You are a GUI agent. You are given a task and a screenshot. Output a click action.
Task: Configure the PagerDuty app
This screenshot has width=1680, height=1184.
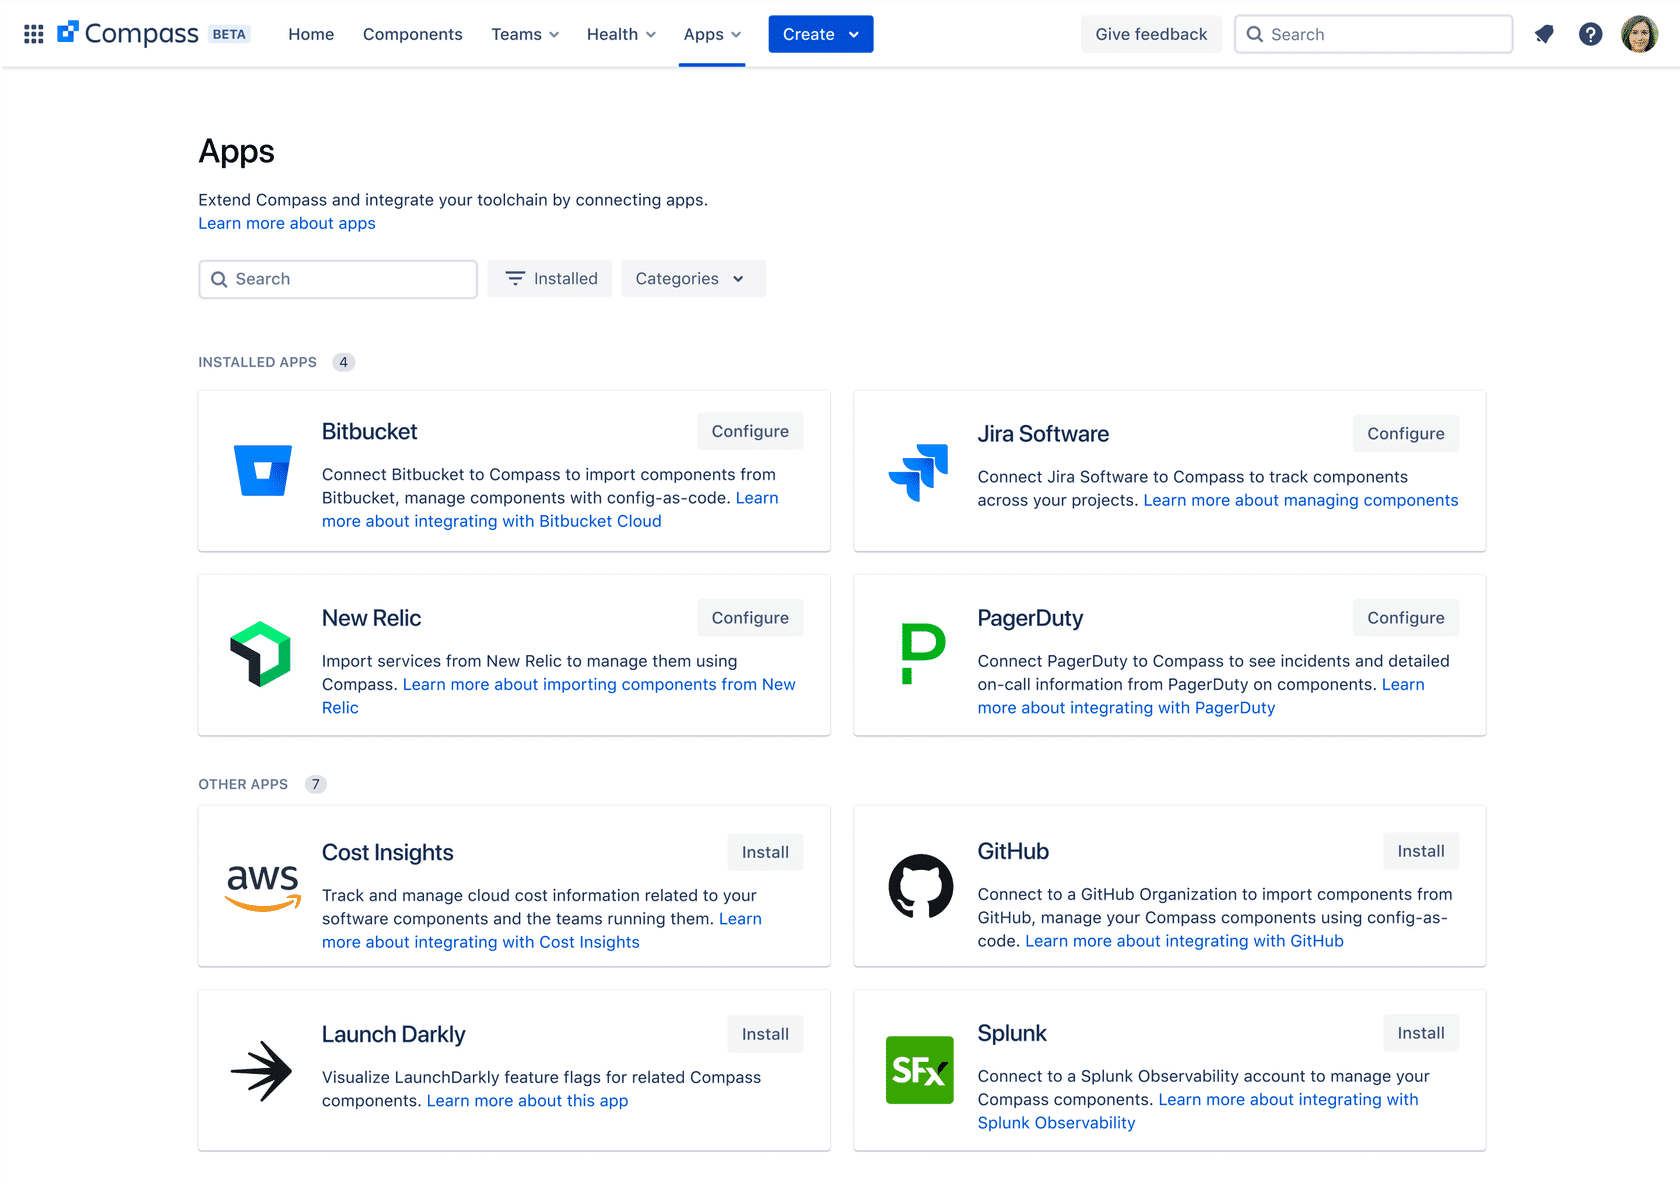coord(1405,618)
